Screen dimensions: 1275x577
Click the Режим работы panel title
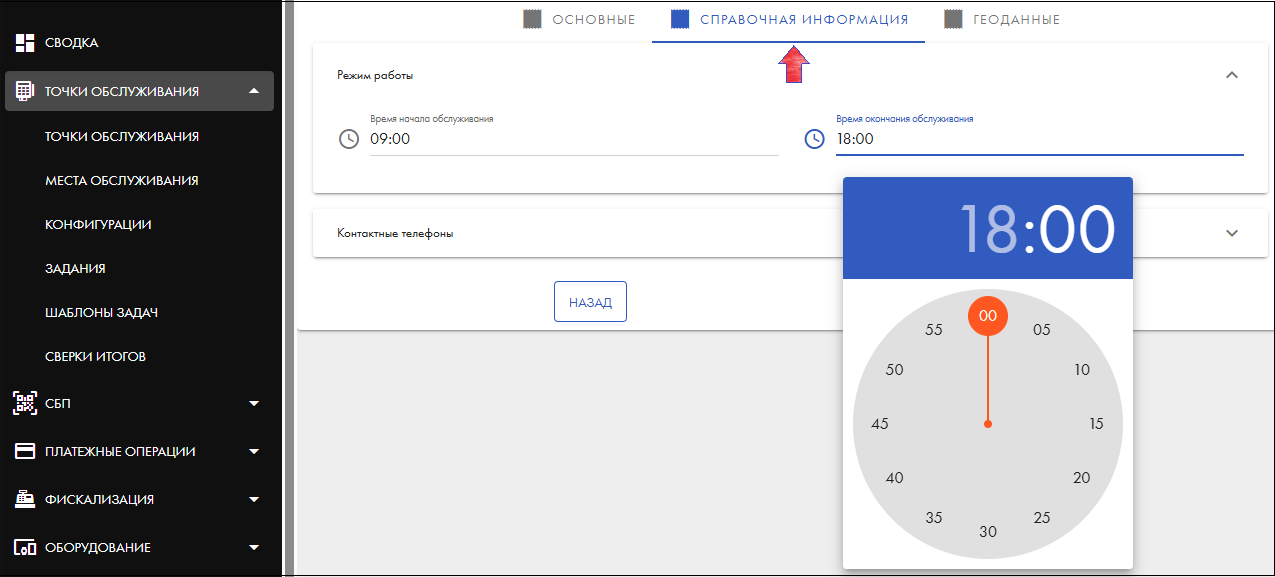[x=375, y=75]
